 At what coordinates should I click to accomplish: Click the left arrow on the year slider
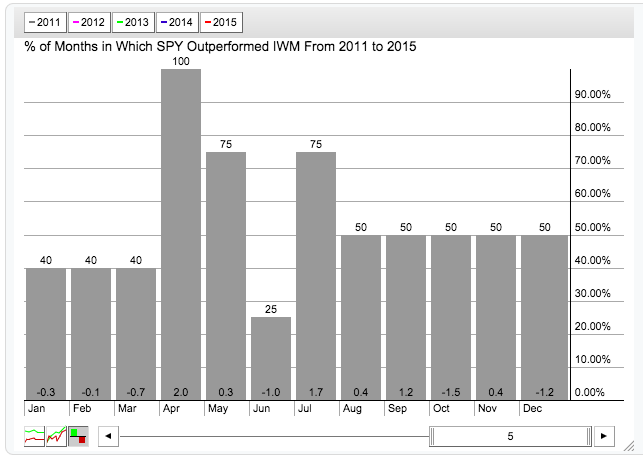click(x=108, y=436)
